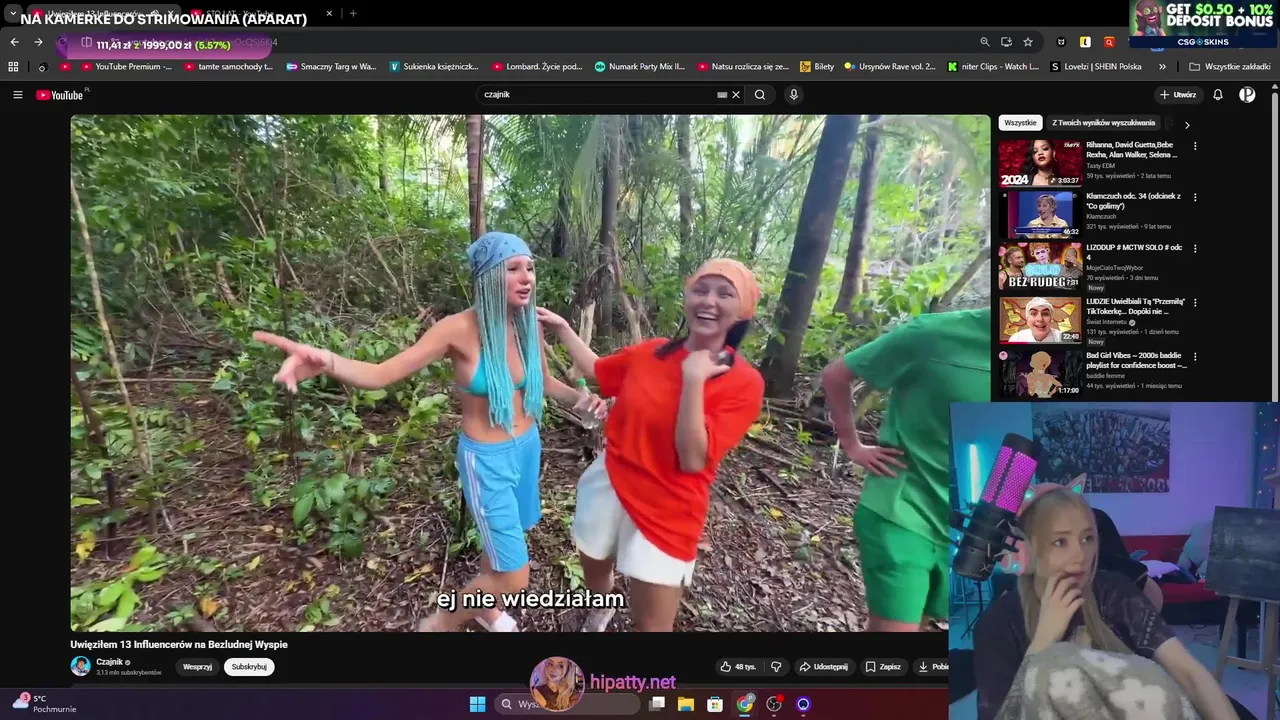This screenshot has width=1280, height=720.
Task: Open the Czajnik channel name link
Action: point(110,662)
